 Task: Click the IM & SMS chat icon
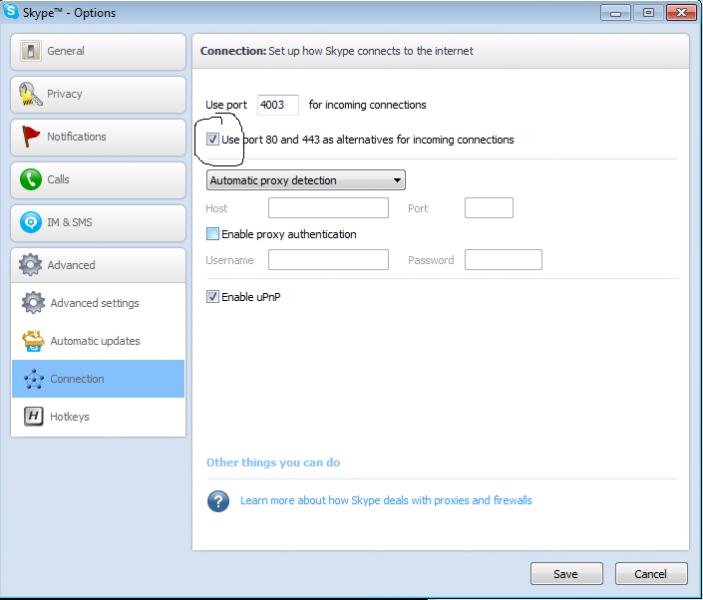pyautogui.click(x=30, y=222)
